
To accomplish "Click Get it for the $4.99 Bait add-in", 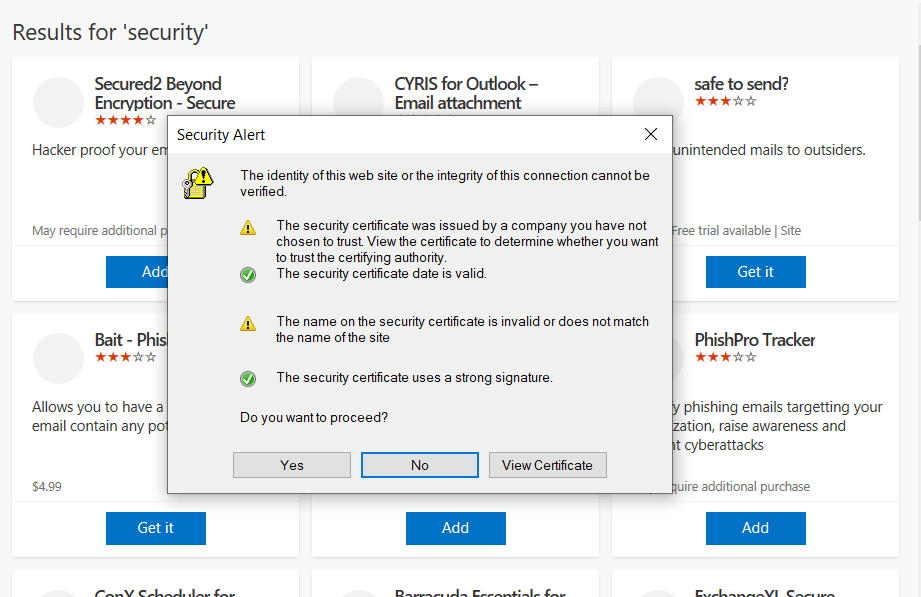I will (155, 527).
